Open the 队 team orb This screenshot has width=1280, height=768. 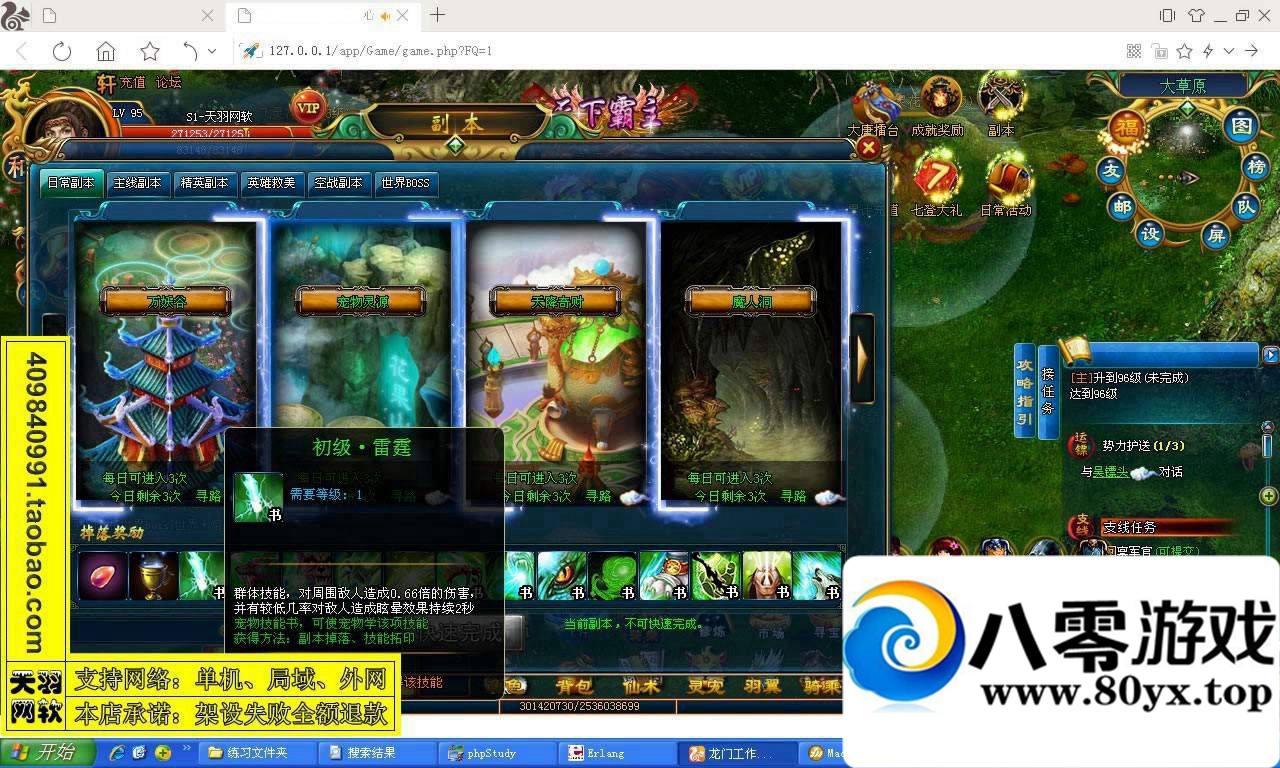click(1244, 207)
